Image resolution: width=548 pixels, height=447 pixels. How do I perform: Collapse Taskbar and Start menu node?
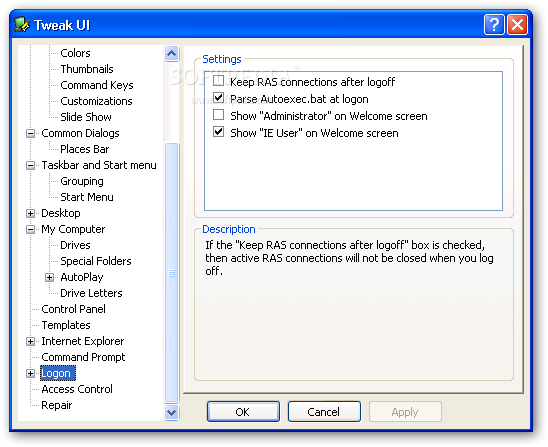click(x=30, y=165)
